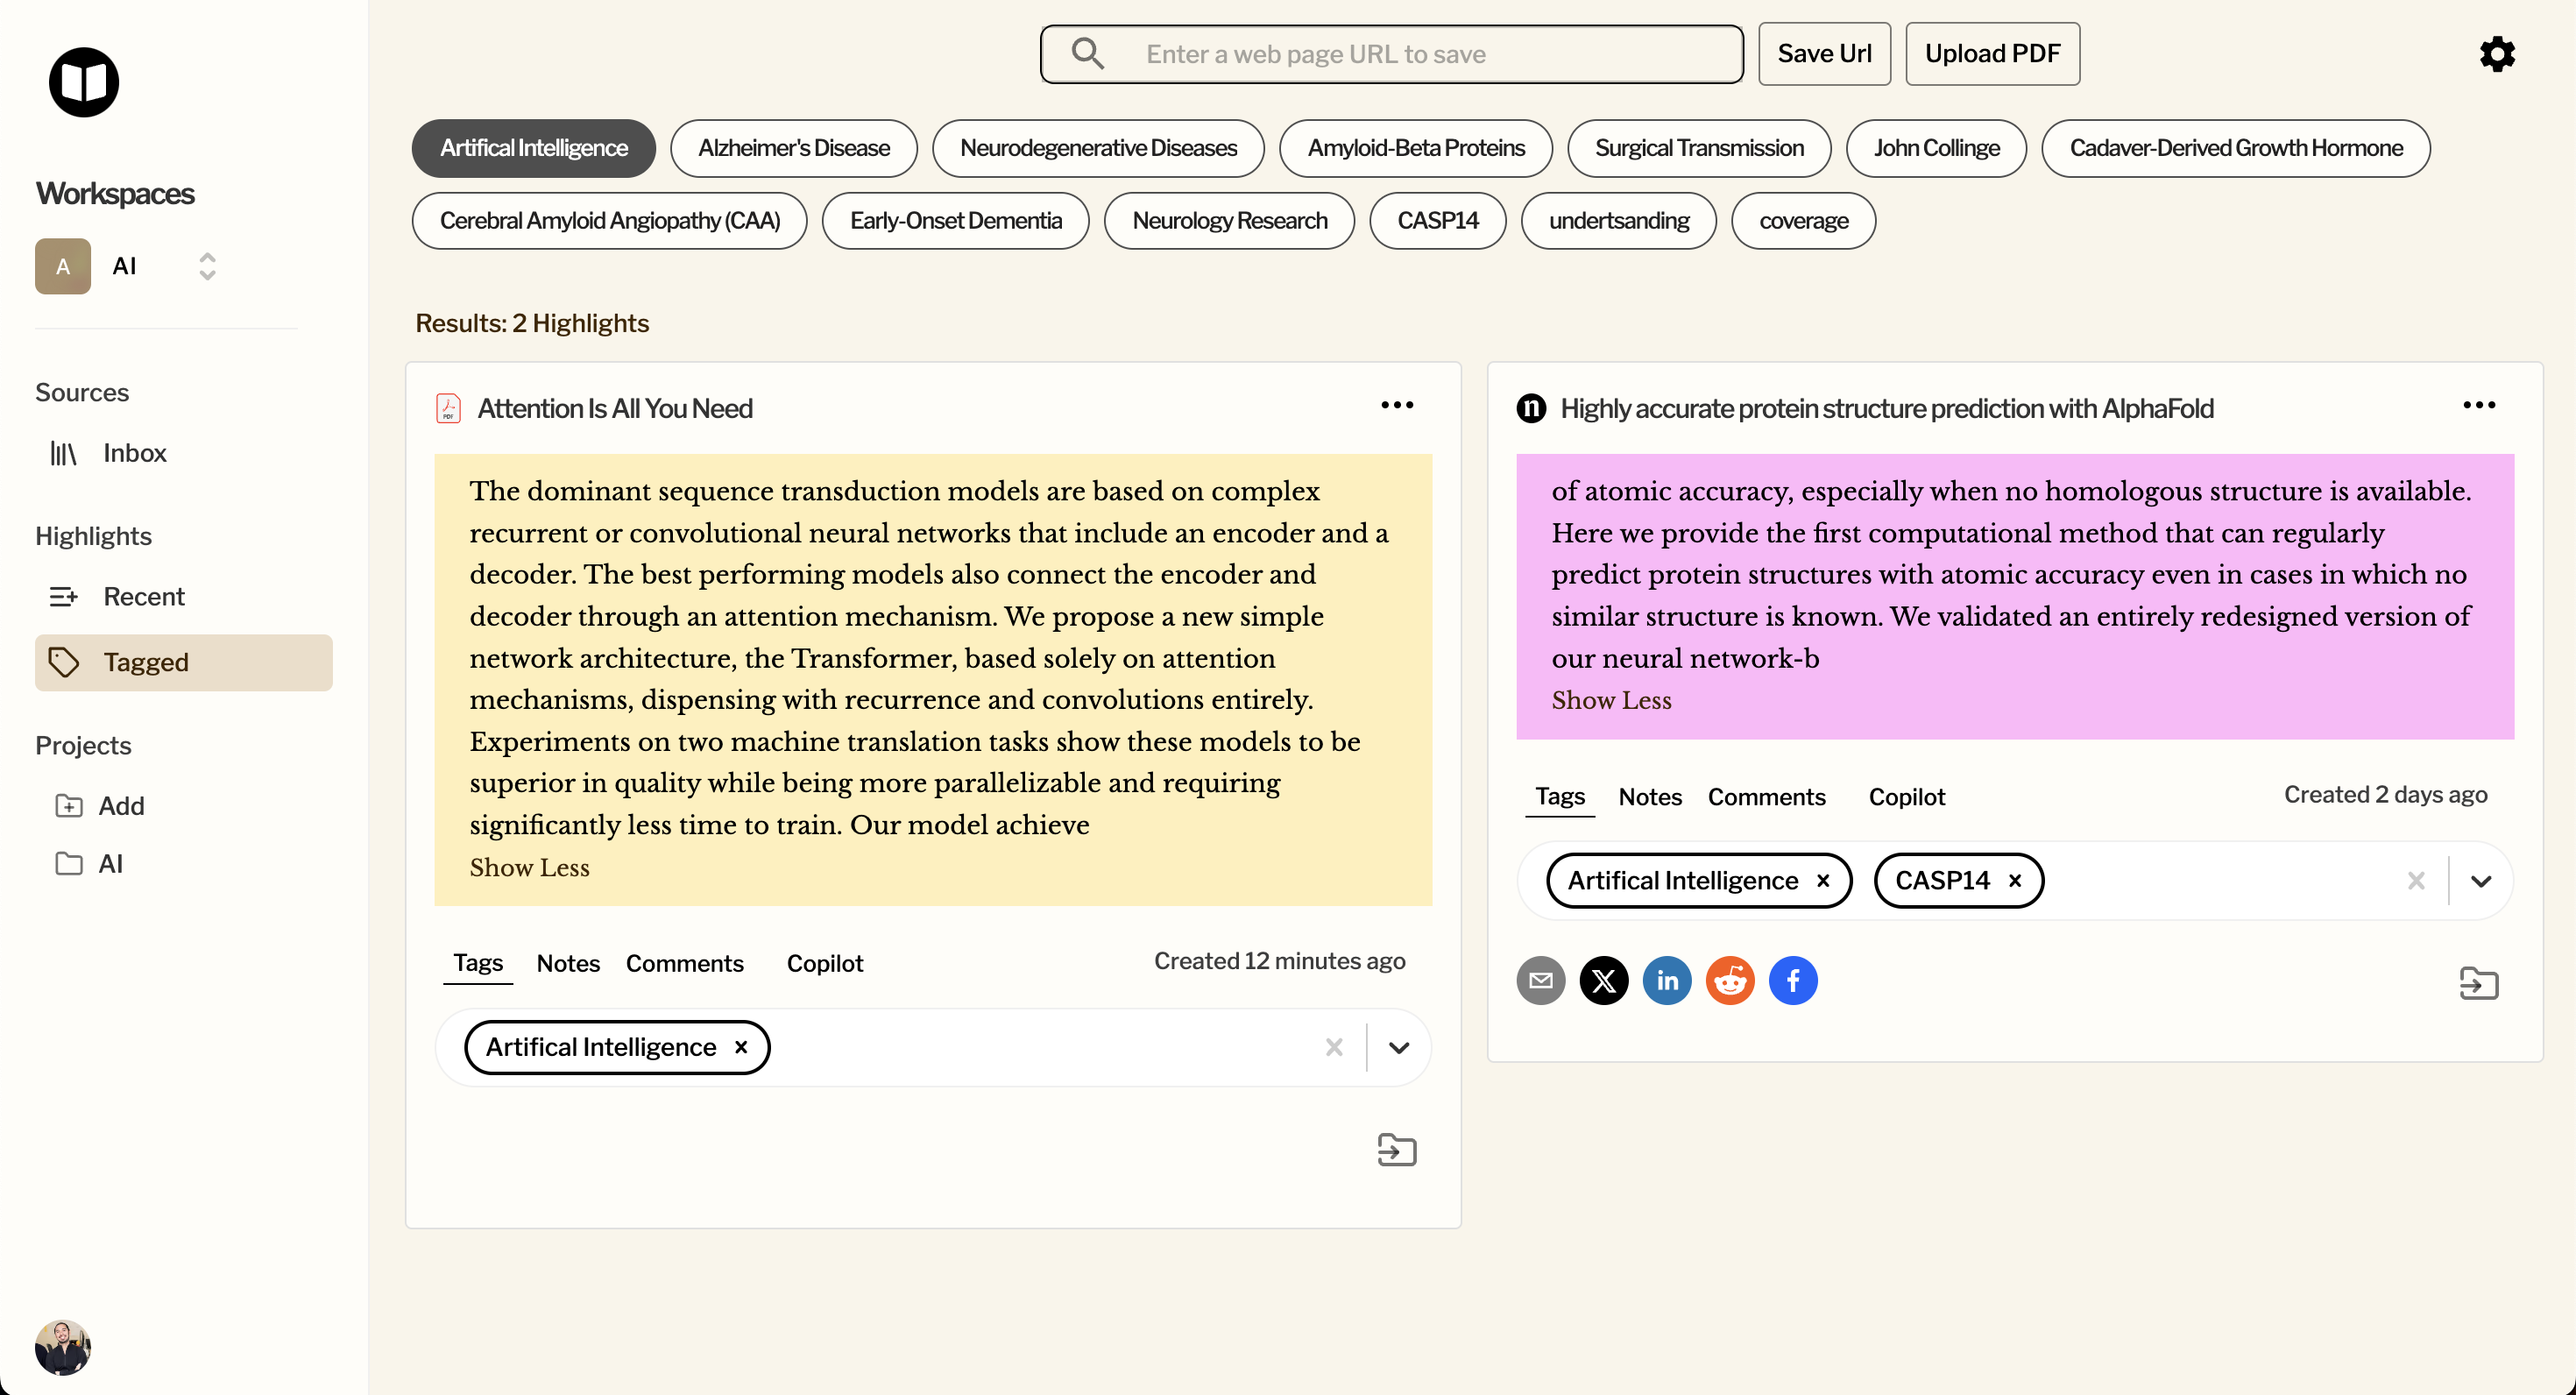This screenshot has width=2576, height=1395.
Task: Switch to Notes tab on AlphaFold card
Action: coord(1649,797)
